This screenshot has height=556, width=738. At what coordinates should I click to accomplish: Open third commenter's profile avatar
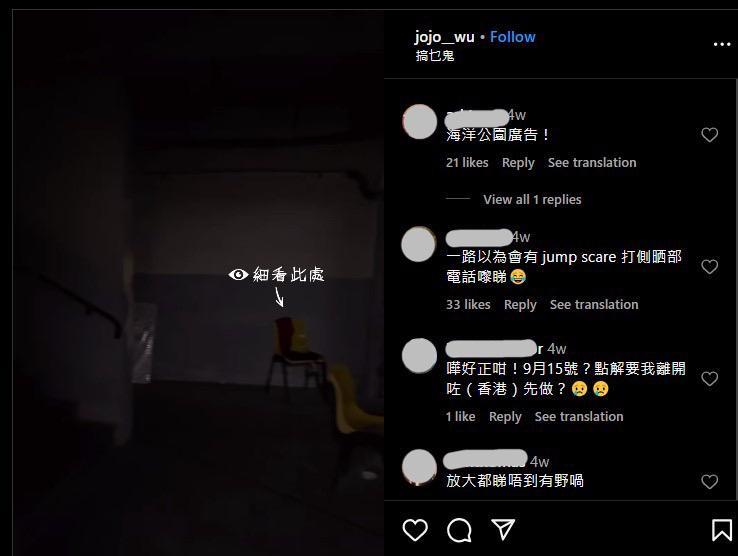(x=420, y=356)
